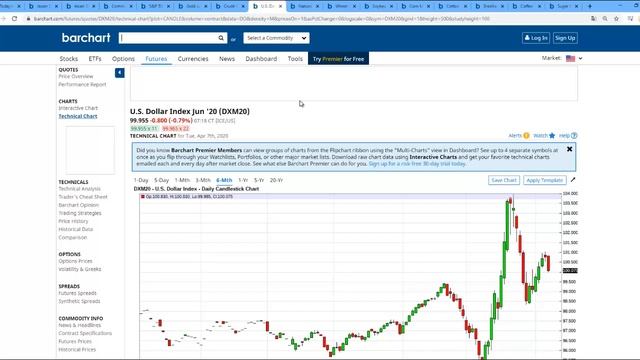The image size is (640, 360).
Task: Open Barchart Opinion link
Action: tap(79, 205)
